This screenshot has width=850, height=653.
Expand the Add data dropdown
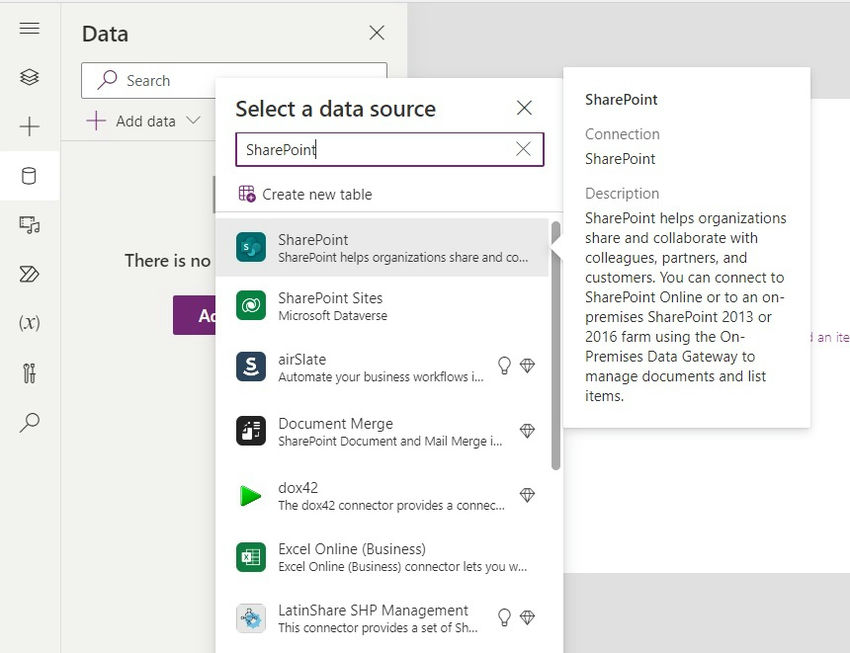143,121
